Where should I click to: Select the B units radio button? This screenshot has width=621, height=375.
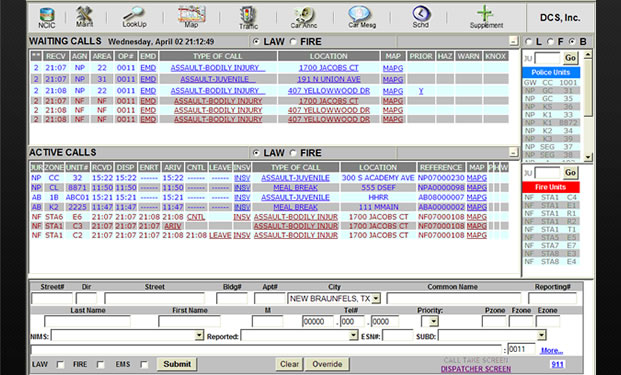pos(571,42)
